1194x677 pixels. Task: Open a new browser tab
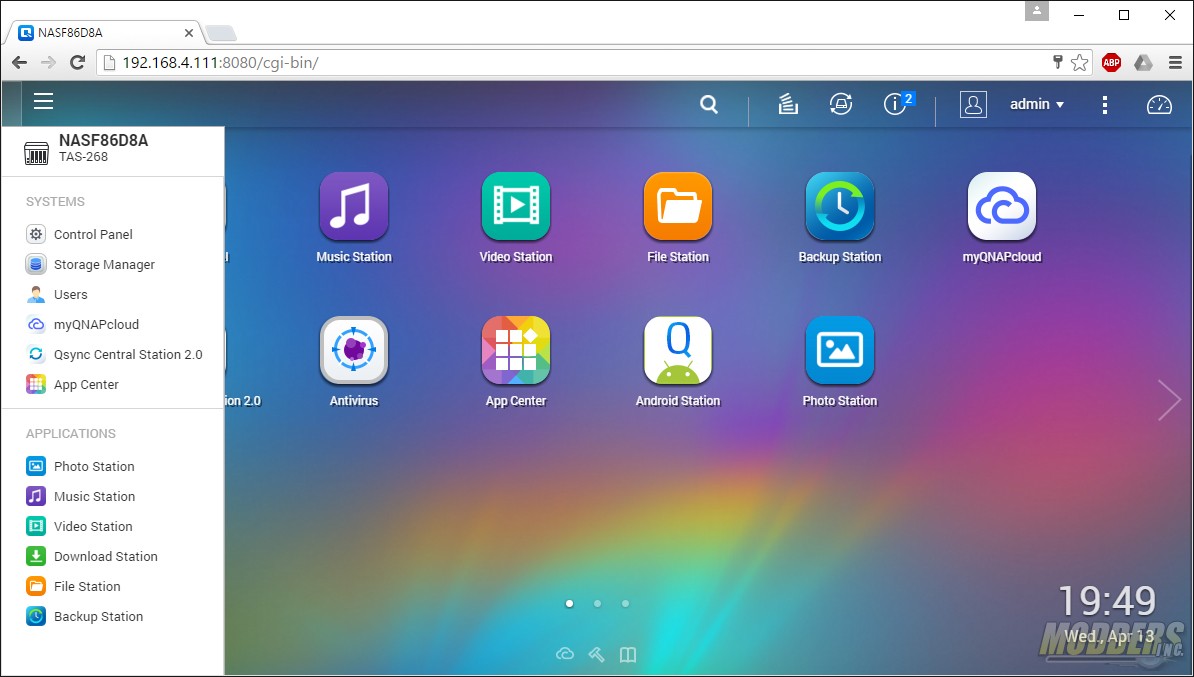tap(221, 34)
